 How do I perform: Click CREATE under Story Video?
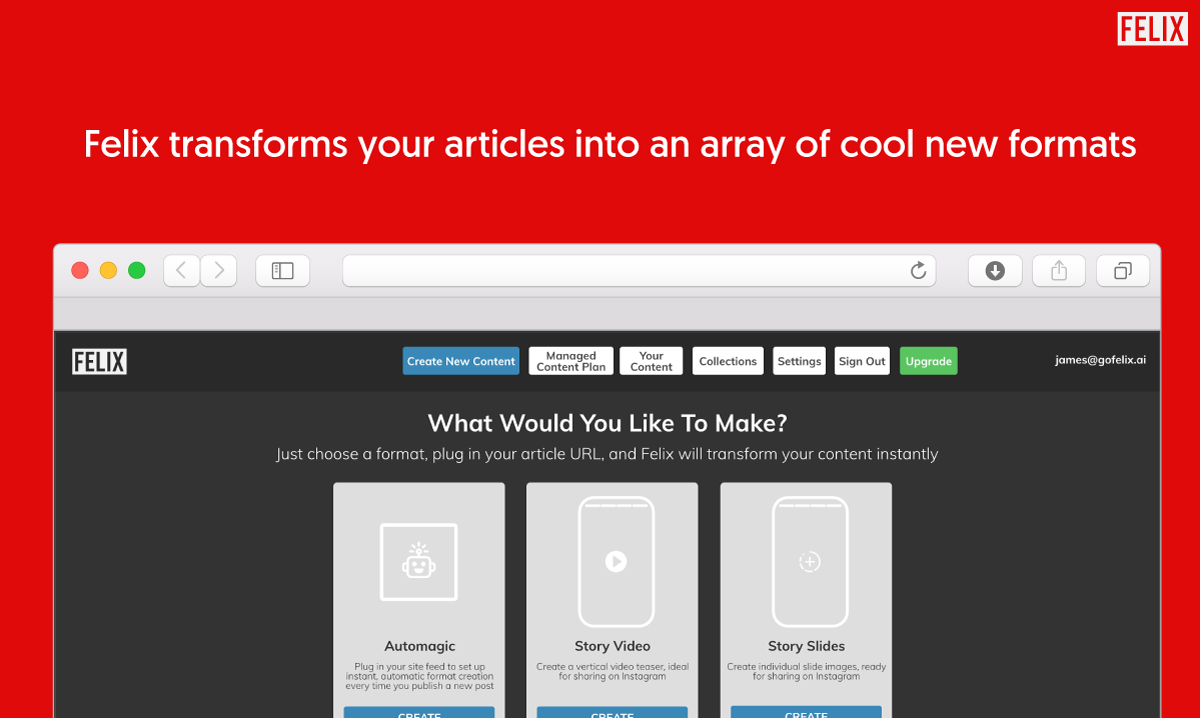612,713
